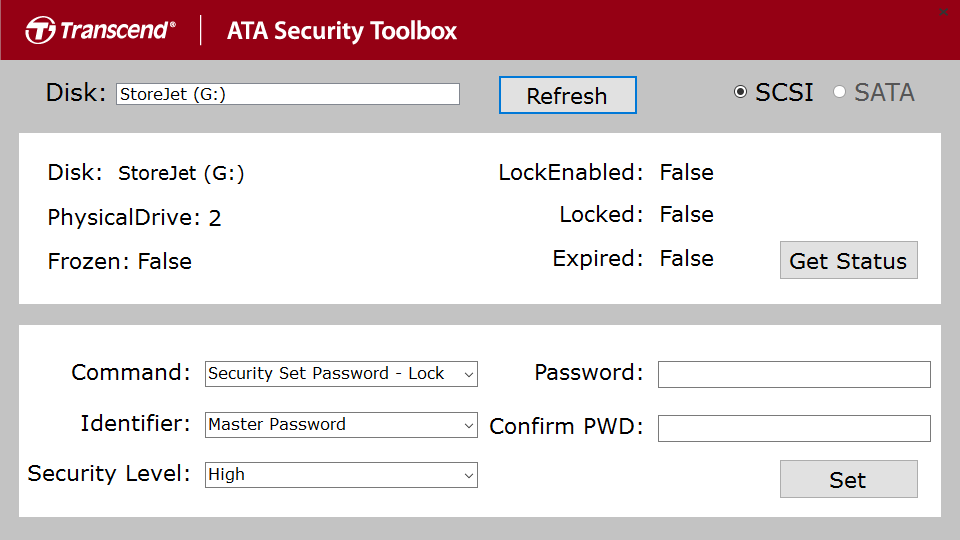
Task: Close the ATA Security Toolbox window
Action: coord(943,12)
